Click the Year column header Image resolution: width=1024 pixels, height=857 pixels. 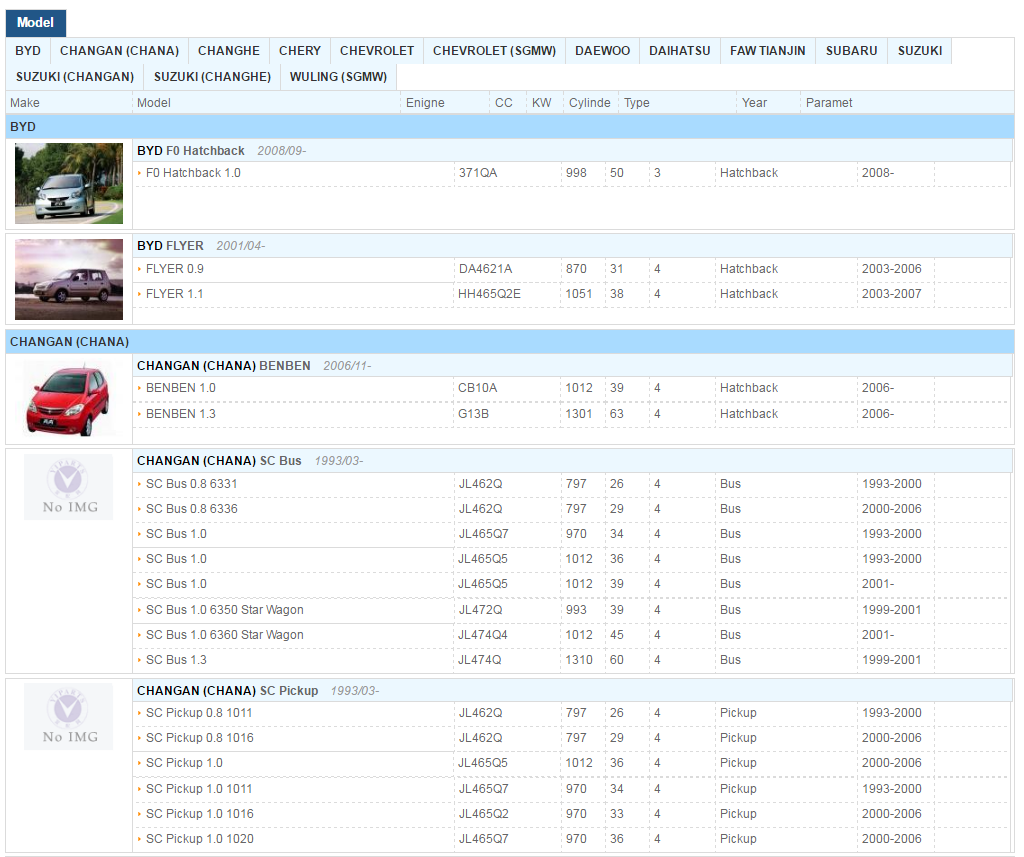pos(754,103)
